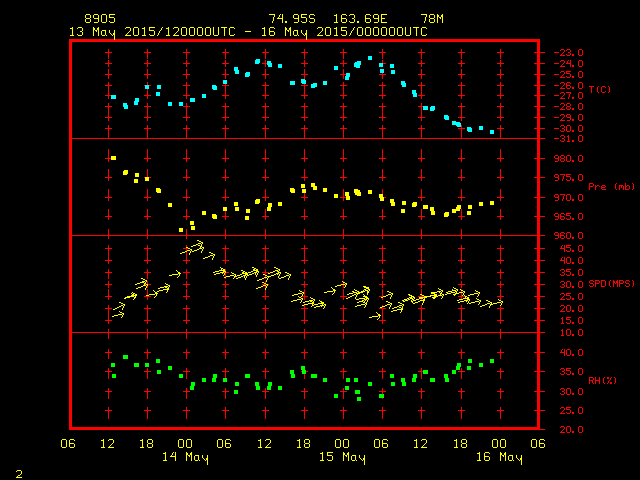Click the 15 May date label
The width and height of the screenshot is (640, 480).
342,457
